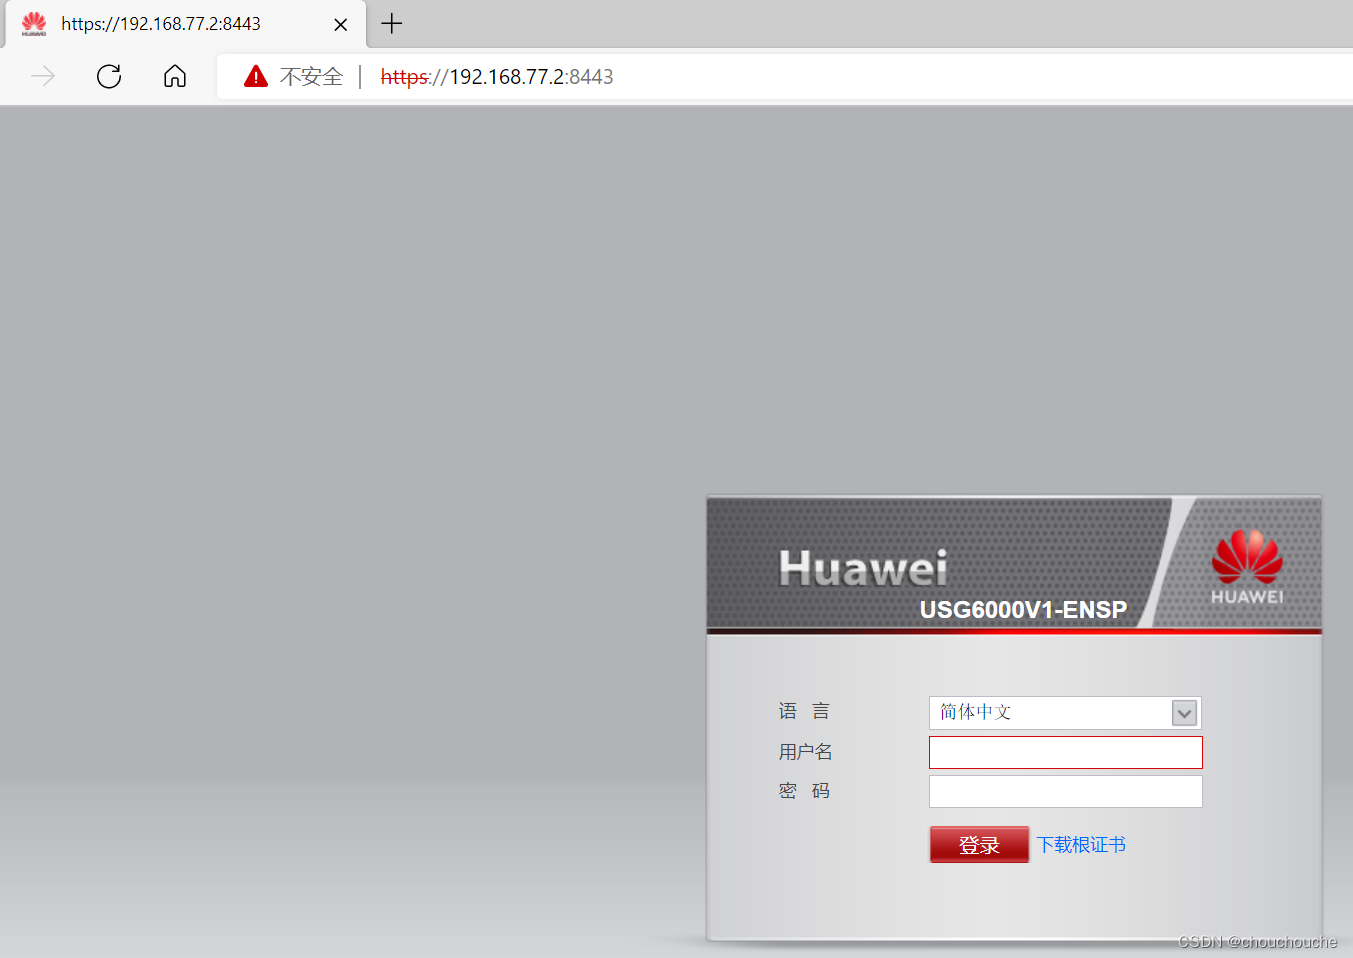1353x958 pixels.
Task: Click the red 登录 login button
Action: (x=979, y=845)
